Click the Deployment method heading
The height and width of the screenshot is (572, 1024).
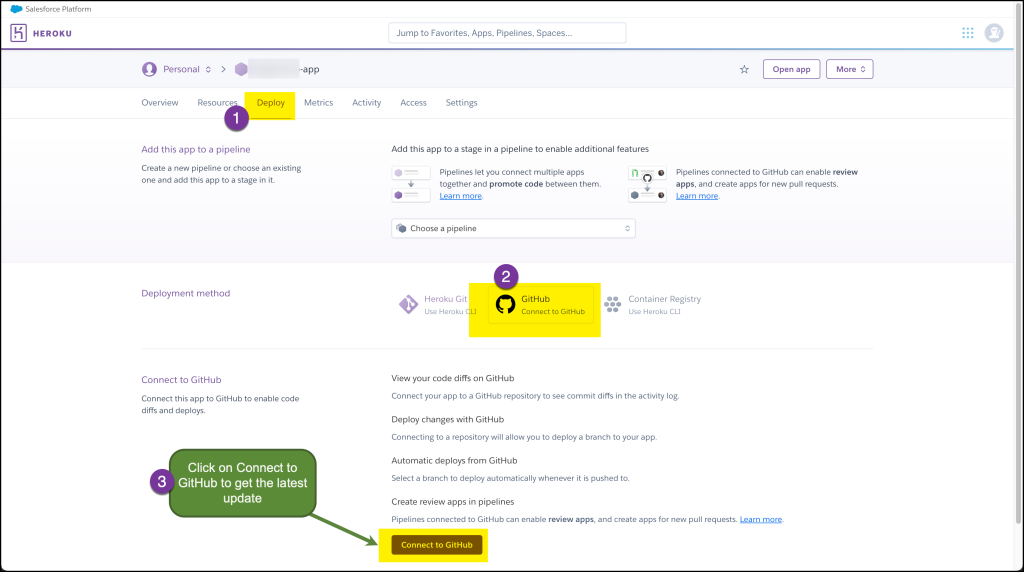185,293
